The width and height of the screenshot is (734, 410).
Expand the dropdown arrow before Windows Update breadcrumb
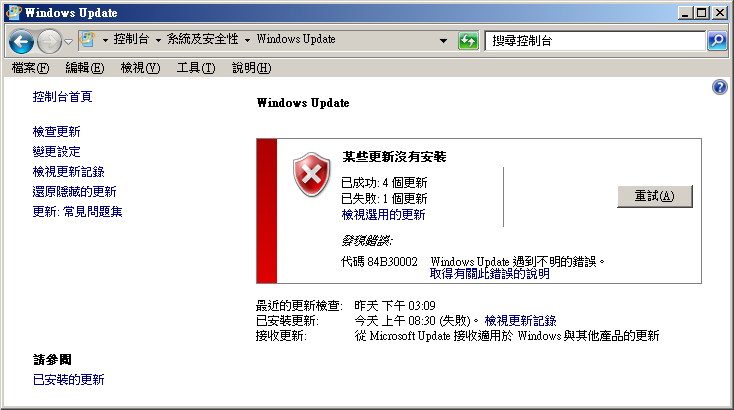[x=247, y=41]
